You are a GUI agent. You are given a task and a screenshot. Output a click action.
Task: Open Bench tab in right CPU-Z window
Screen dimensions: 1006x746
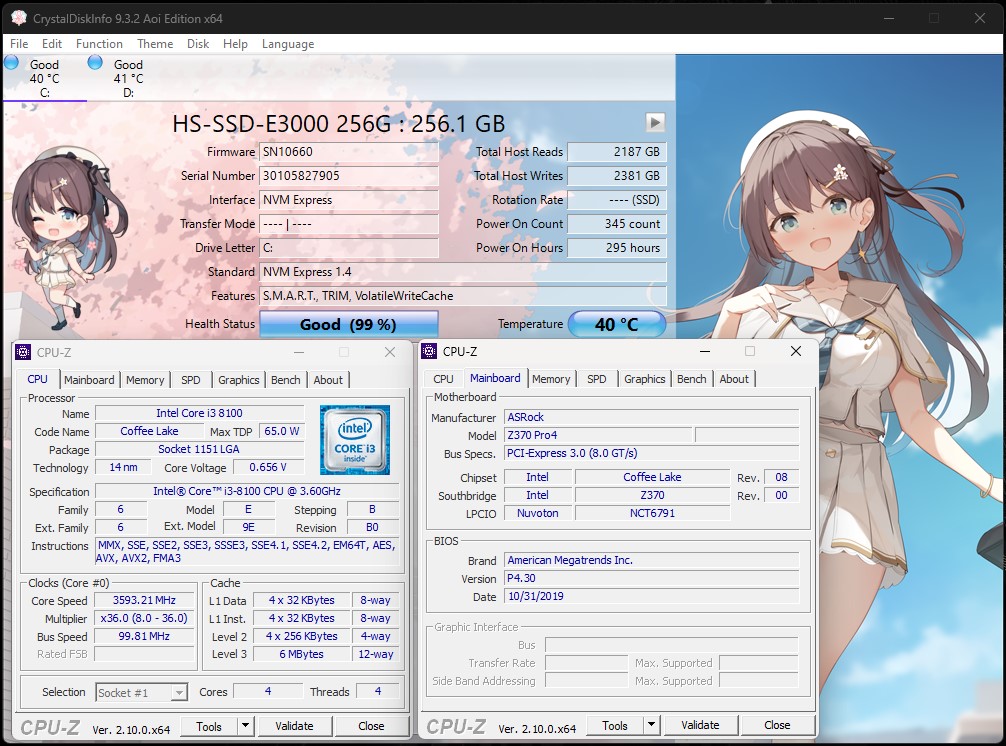(692, 379)
